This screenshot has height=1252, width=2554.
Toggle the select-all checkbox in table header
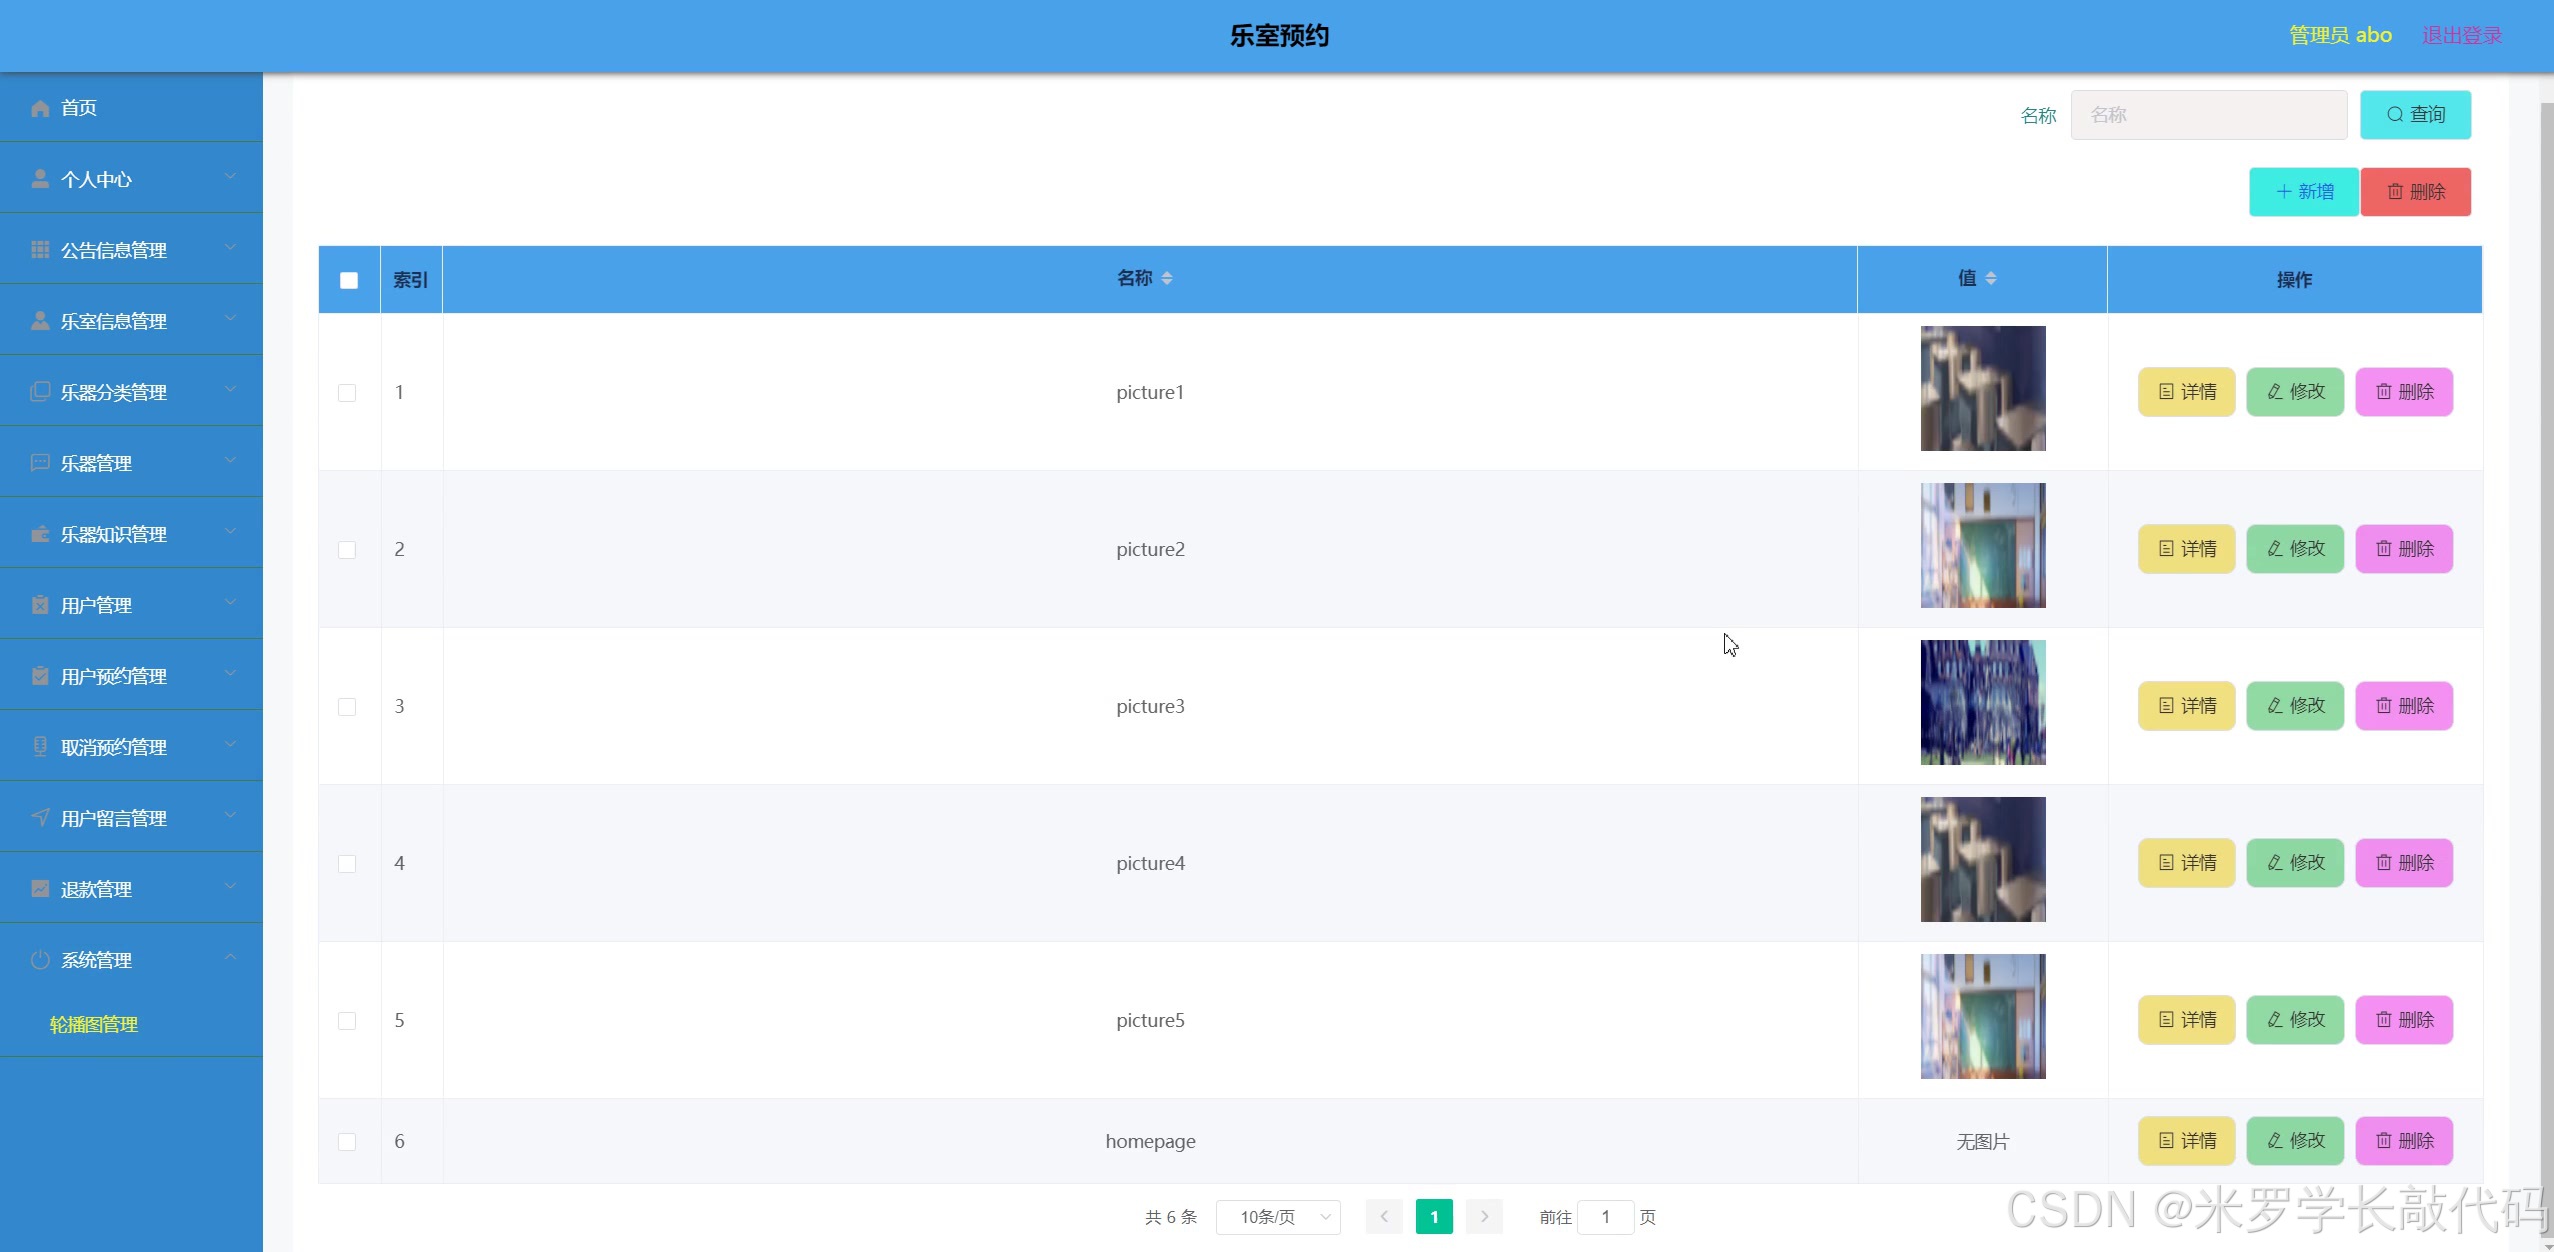click(x=349, y=280)
